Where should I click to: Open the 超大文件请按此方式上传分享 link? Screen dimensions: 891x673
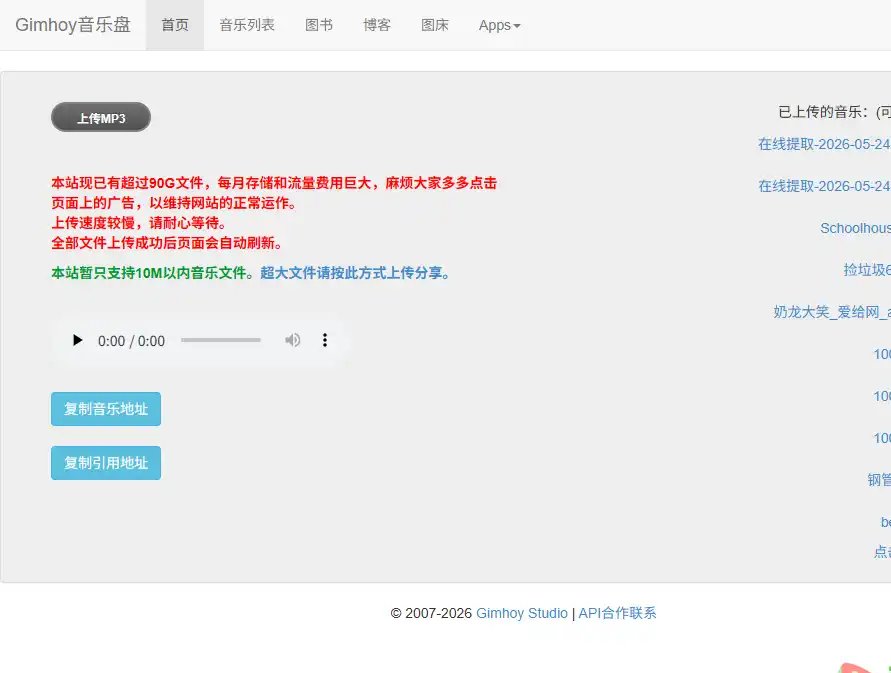point(355,273)
